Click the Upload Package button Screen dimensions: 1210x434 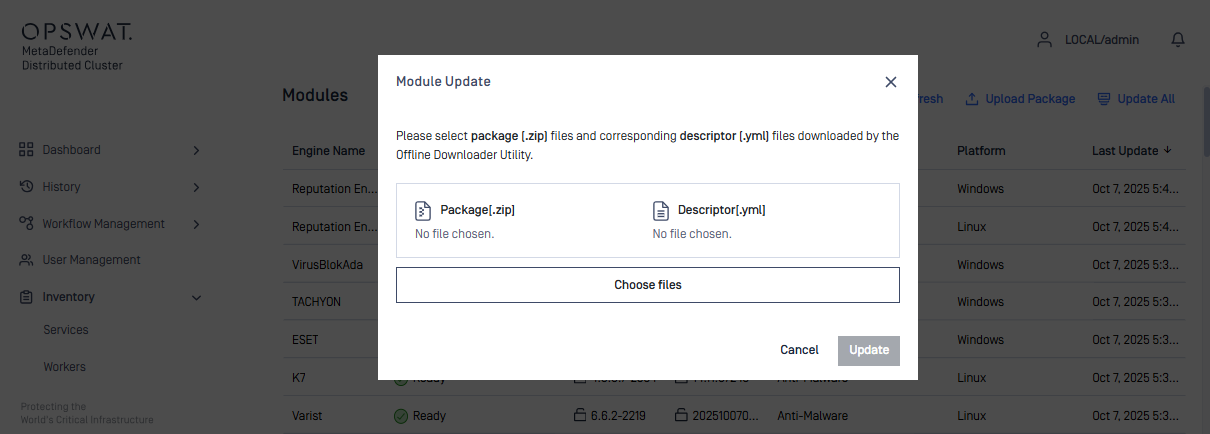tap(1020, 99)
